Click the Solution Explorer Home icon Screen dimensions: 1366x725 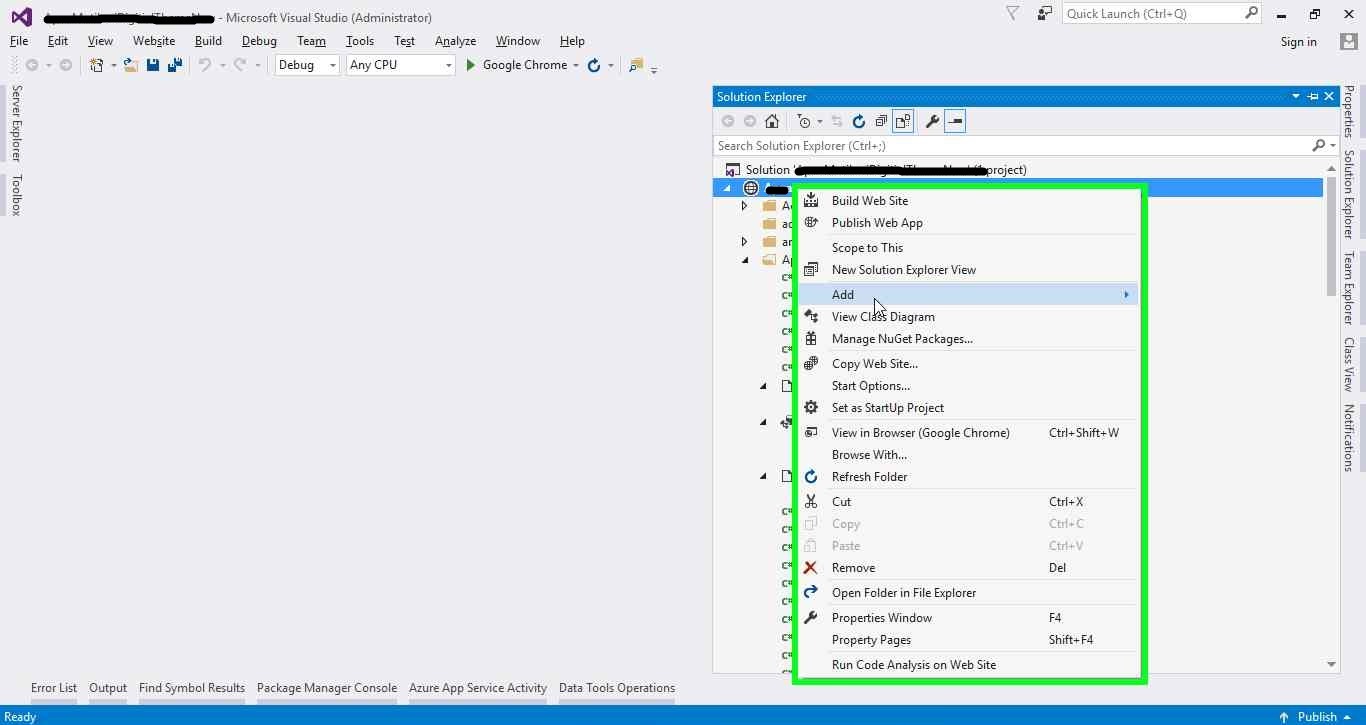tap(772, 121)
